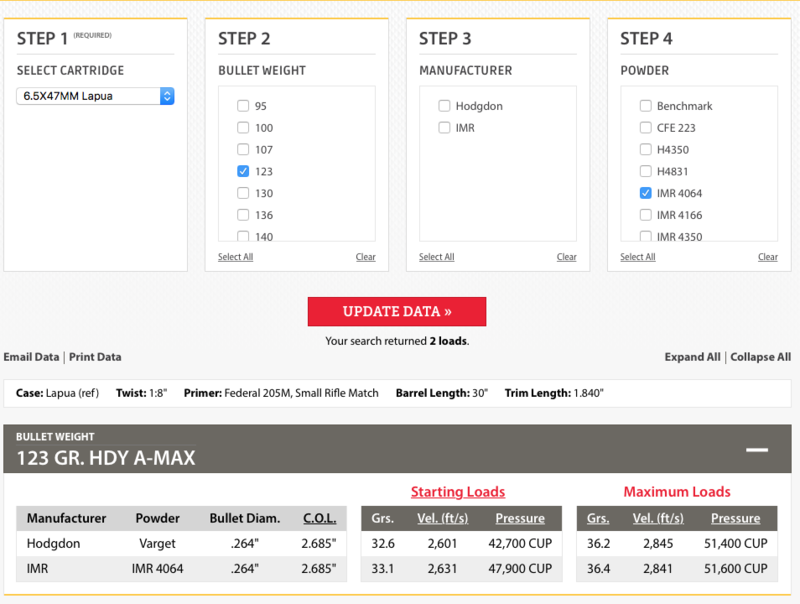Collapse the 123 GR. HDY A-MAX section

point(757,450)
